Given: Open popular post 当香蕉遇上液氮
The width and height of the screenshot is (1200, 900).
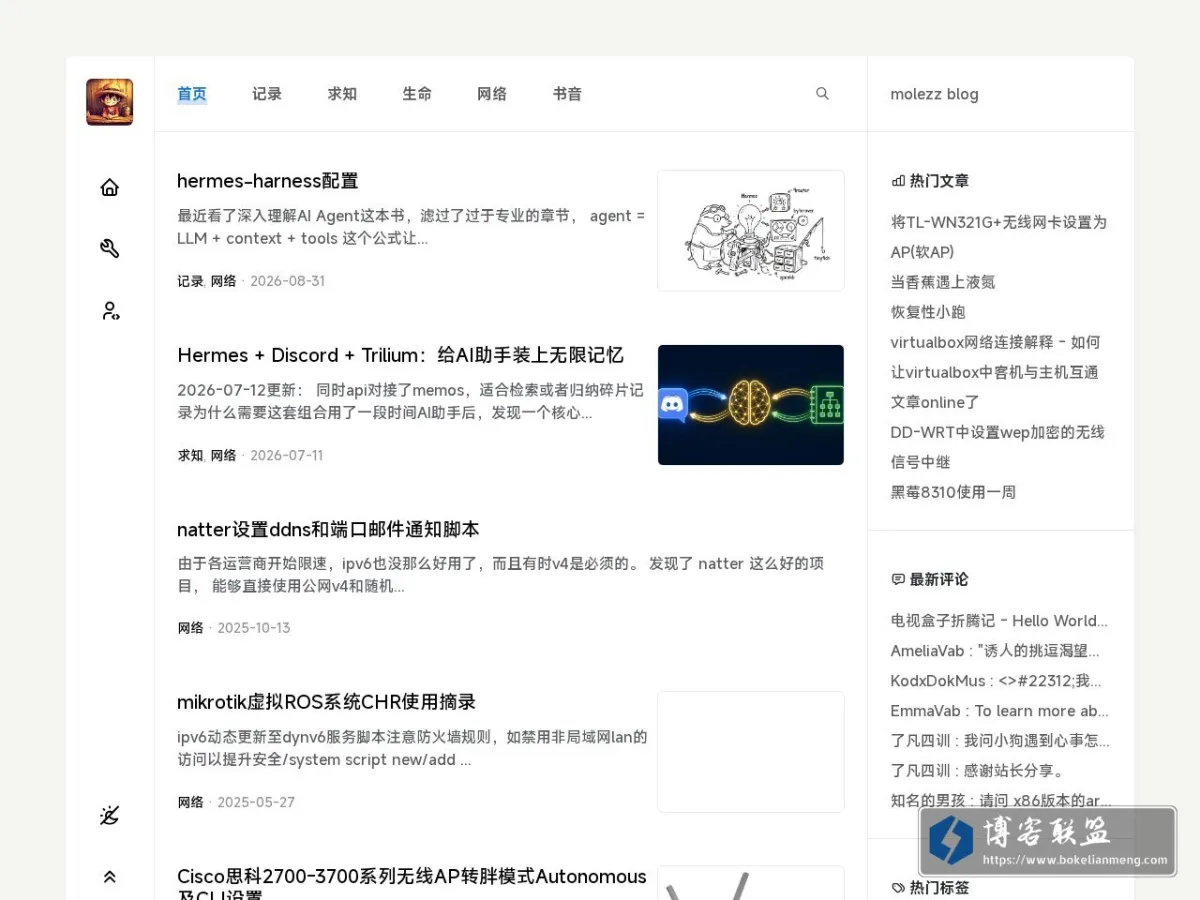Looking at the screenshot, I should [943, 282].
